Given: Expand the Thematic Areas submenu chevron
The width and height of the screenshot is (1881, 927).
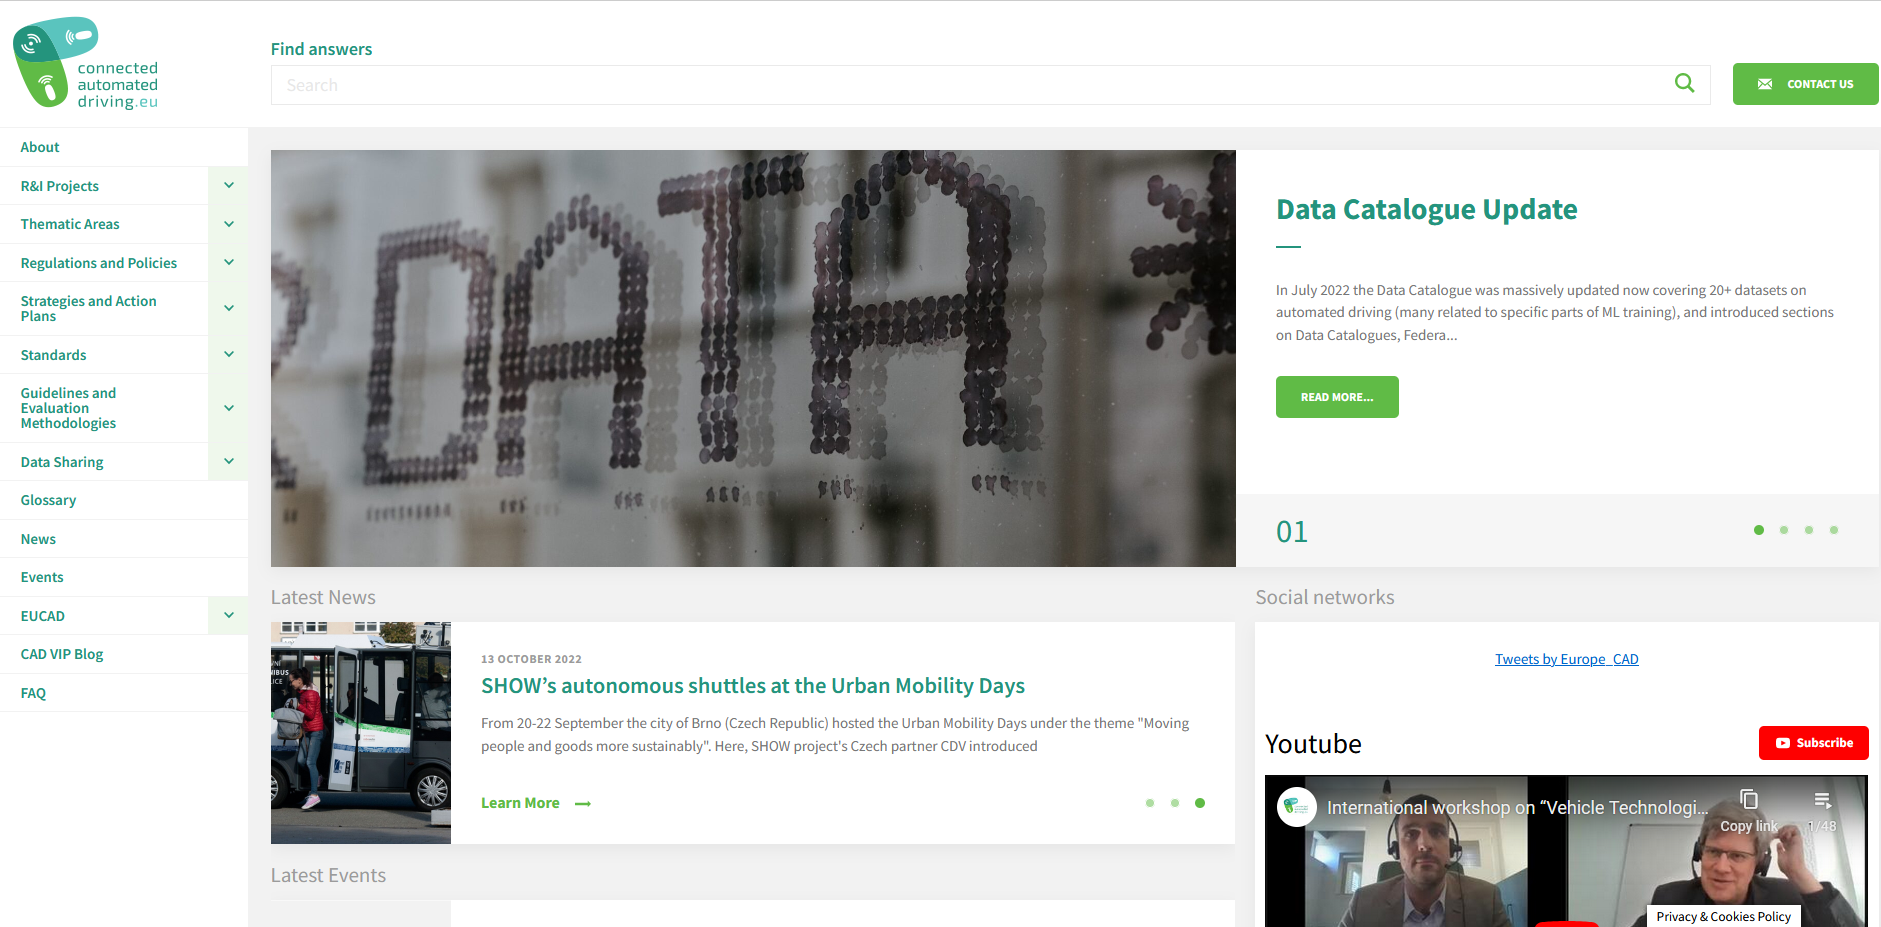Looking at the screenshot, I should coord(229,224).
